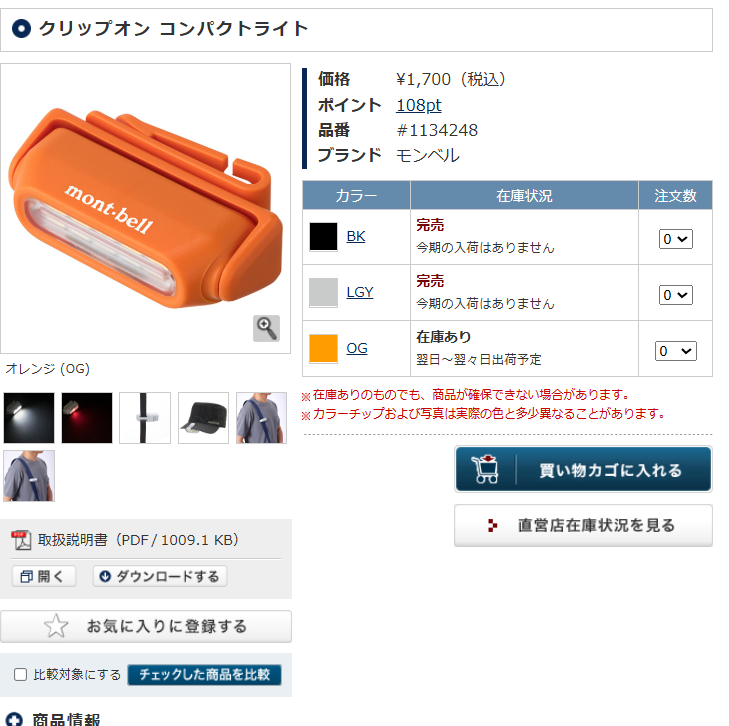729x726 pixels.
Task: Open the 108pt points link
Action: [x=418, y=105]
